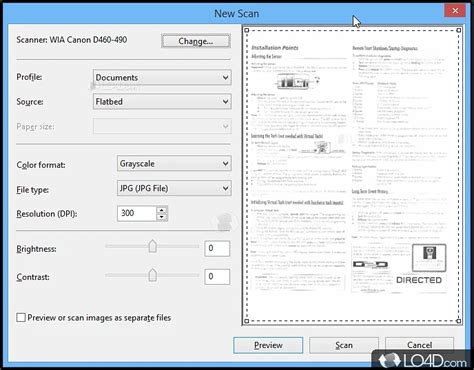Click the Brightness value input box
This screenshot has width=474, height=370.
(x=217, y=248)
